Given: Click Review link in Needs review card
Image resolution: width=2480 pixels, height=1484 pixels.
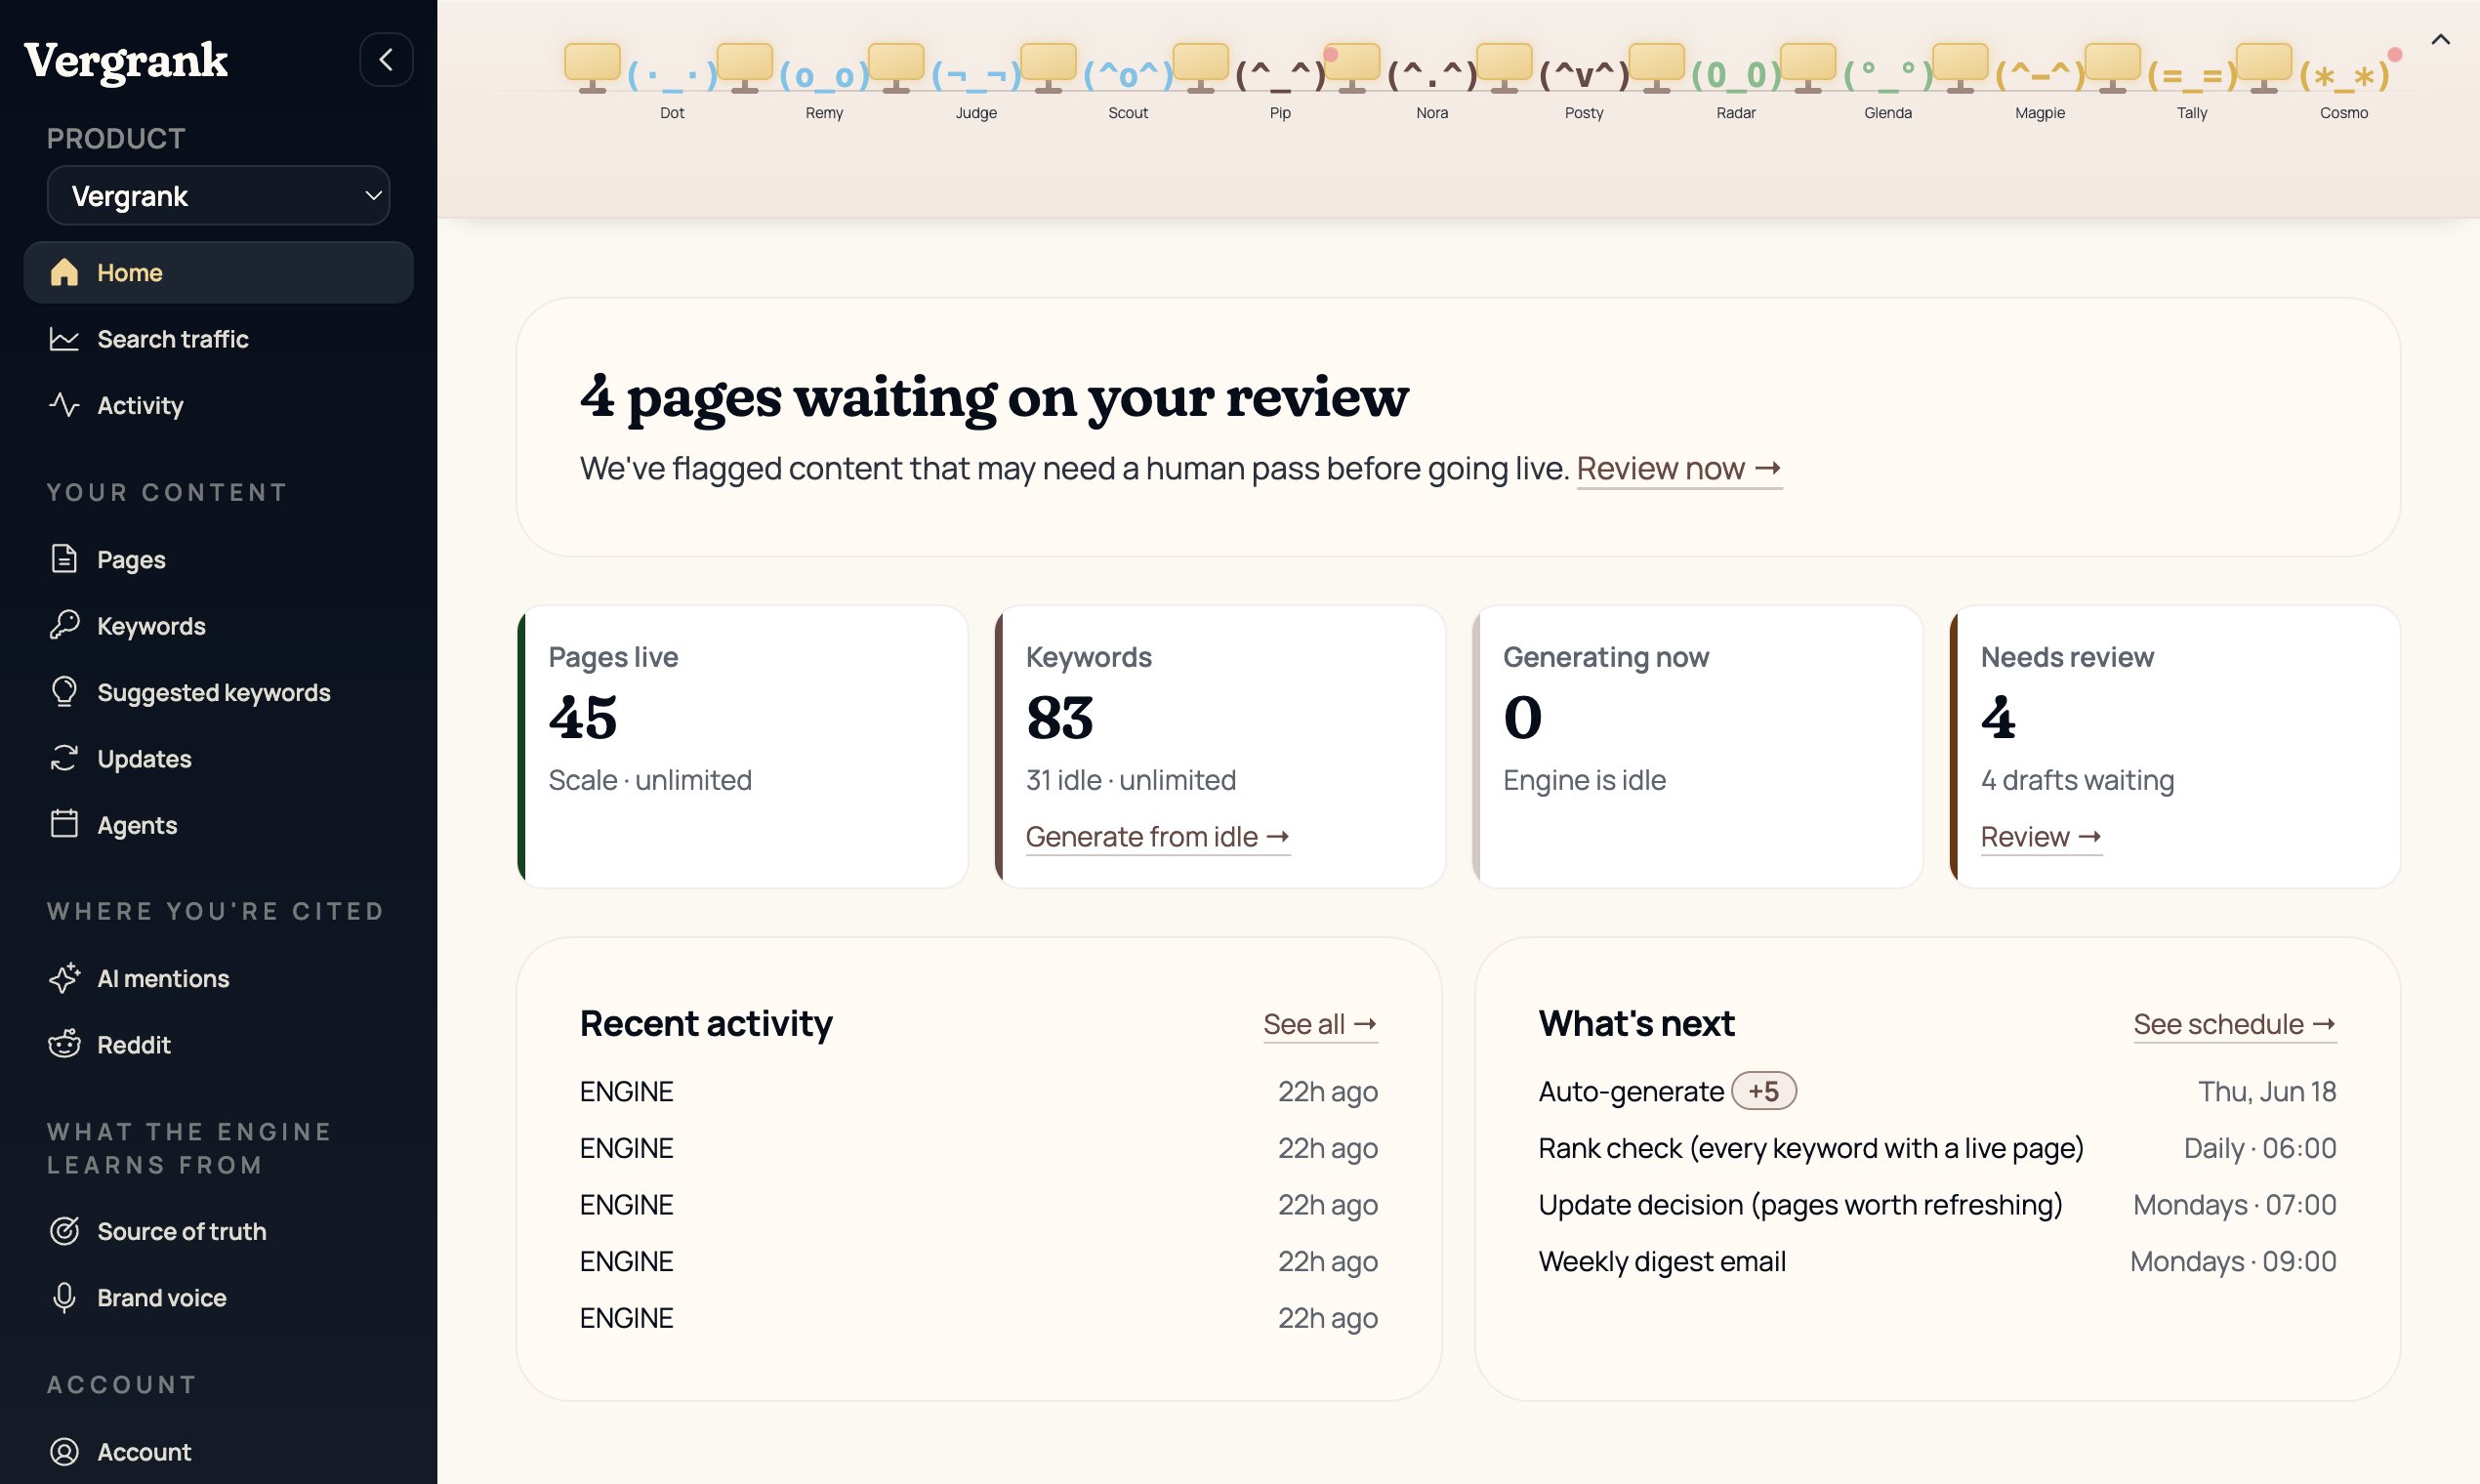Looking at the screenshot, I should [x=2041, y=836].
